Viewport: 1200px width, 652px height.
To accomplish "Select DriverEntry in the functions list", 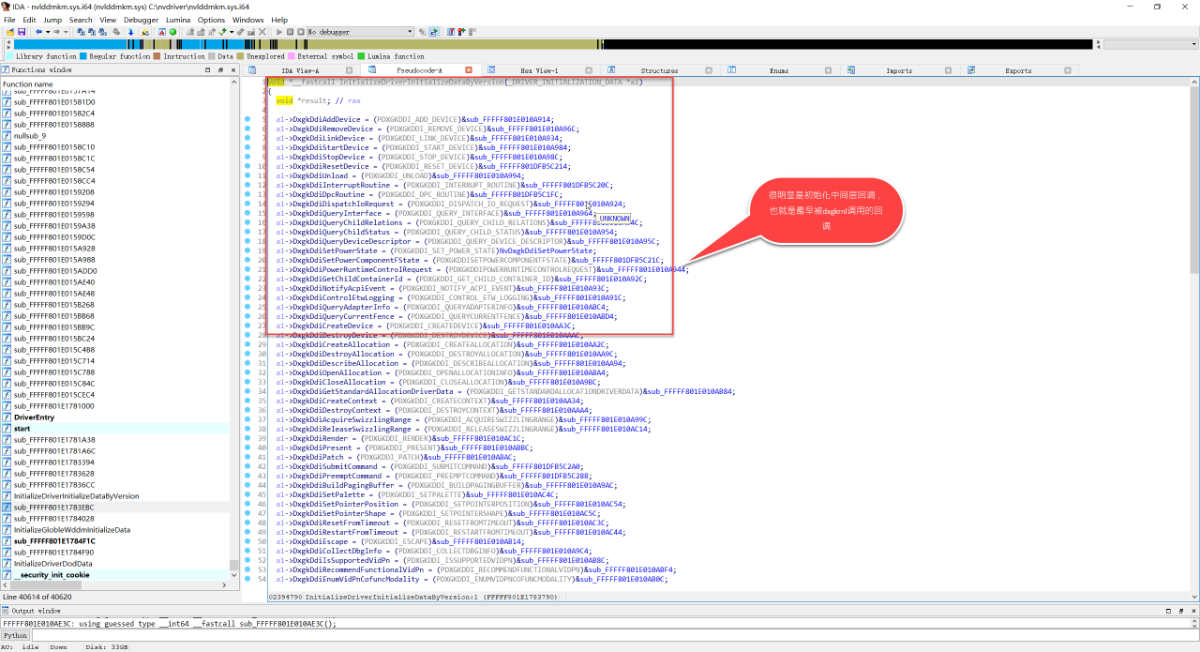I will coord(114,417).
